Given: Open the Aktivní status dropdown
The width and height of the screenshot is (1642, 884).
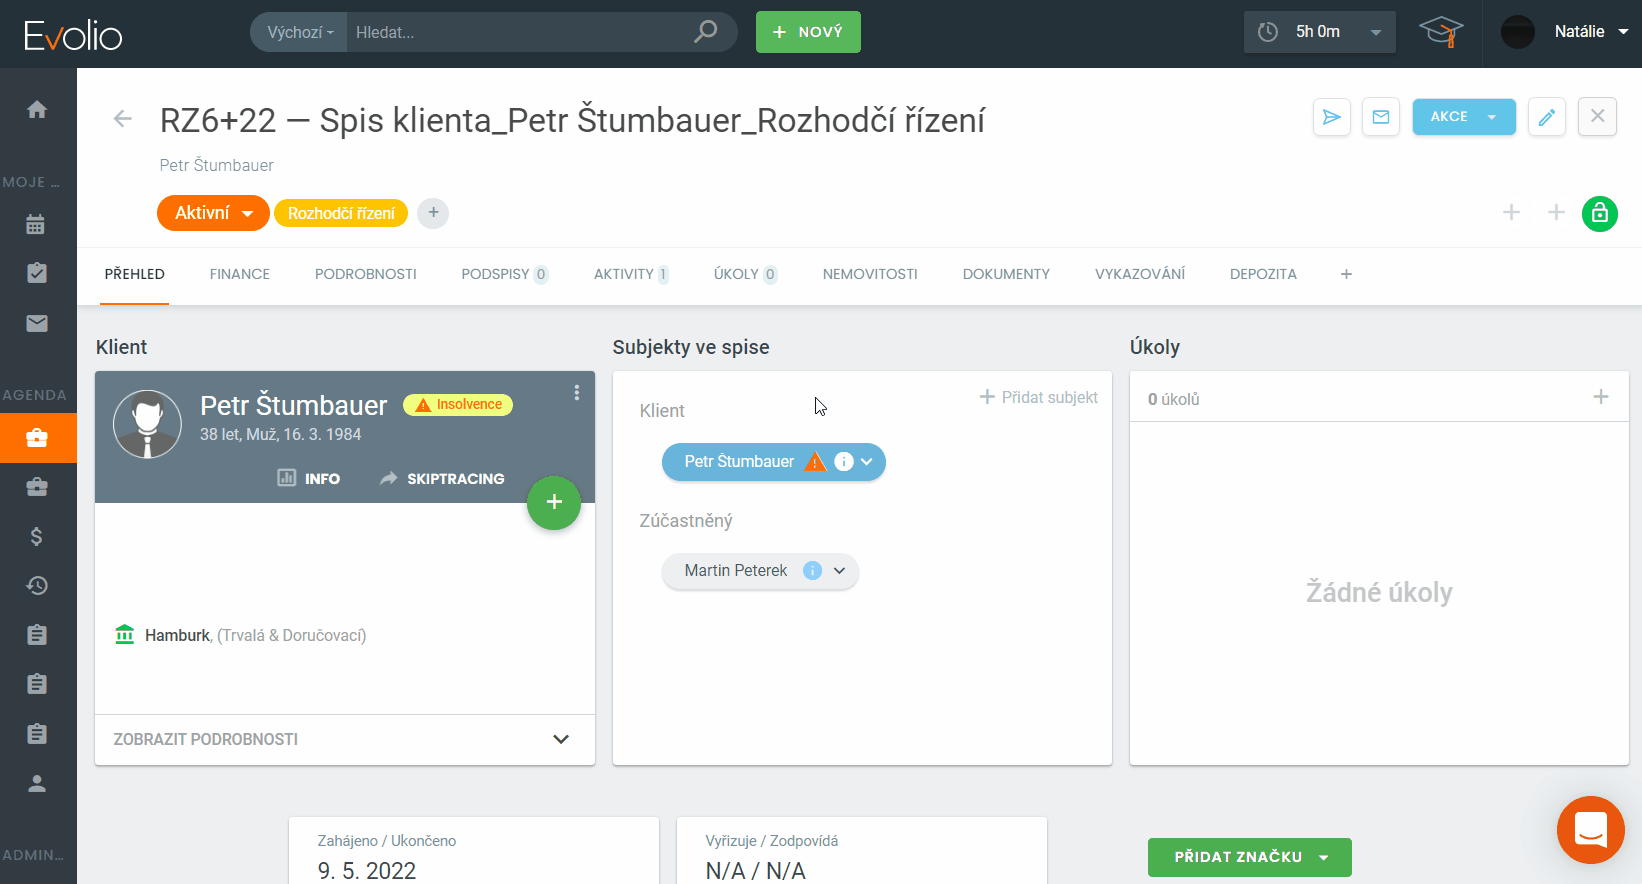Looking at the screenshot, I should click(213, 213).
